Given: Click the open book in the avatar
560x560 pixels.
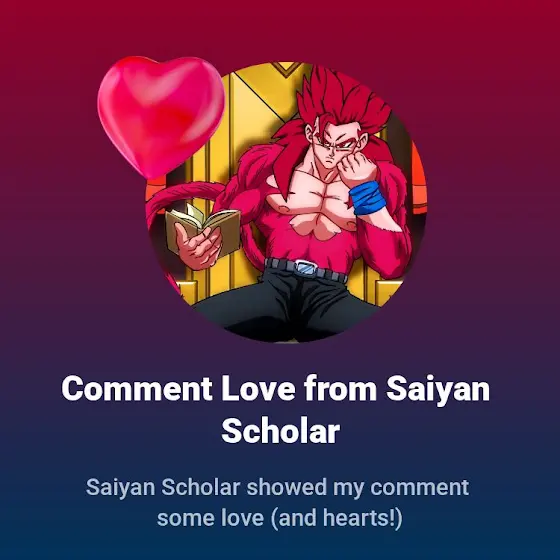Looking at the screenshot, I should click(203, 228).
